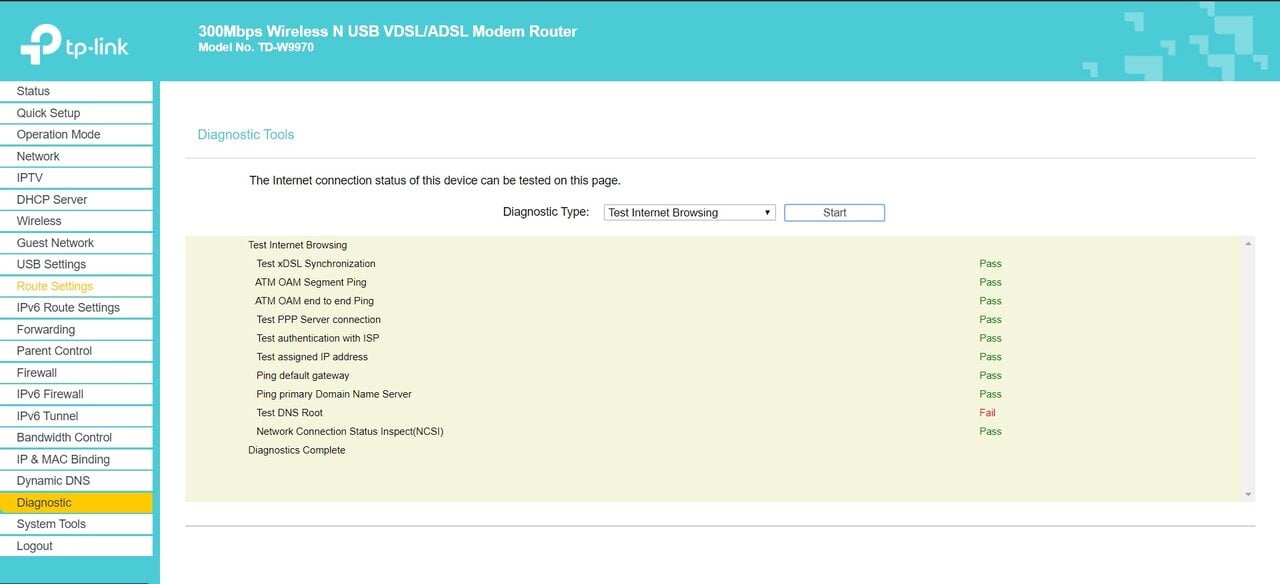
Task: Open Guest Network settings
Action: point(76,243)
